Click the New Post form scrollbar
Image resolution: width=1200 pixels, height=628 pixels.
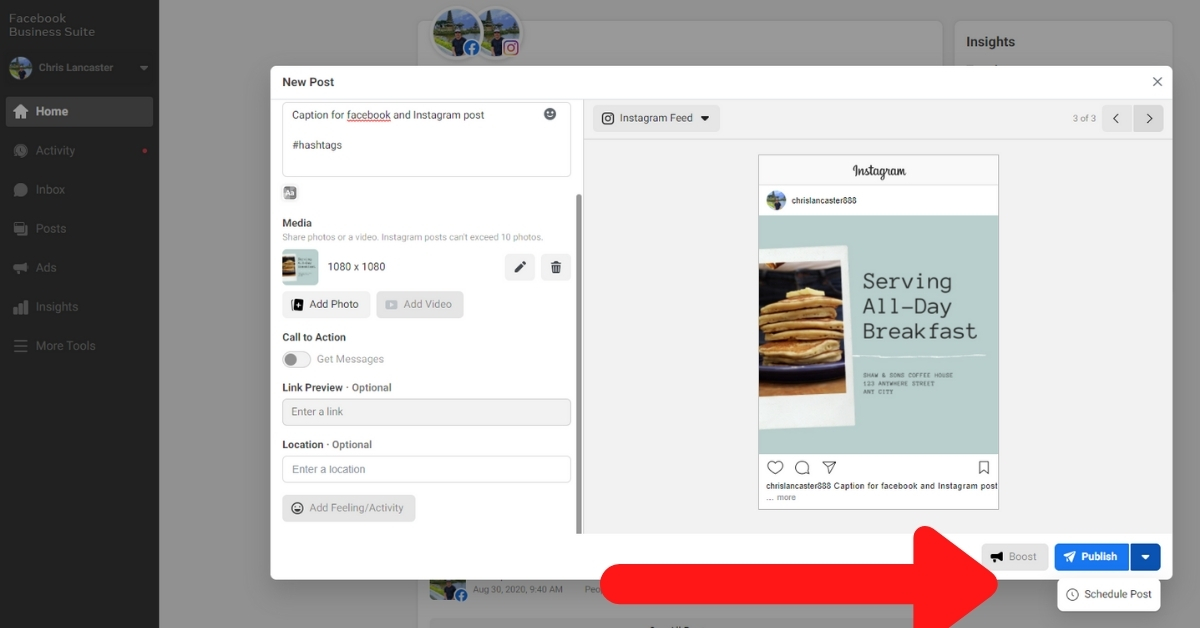point(578,363)
